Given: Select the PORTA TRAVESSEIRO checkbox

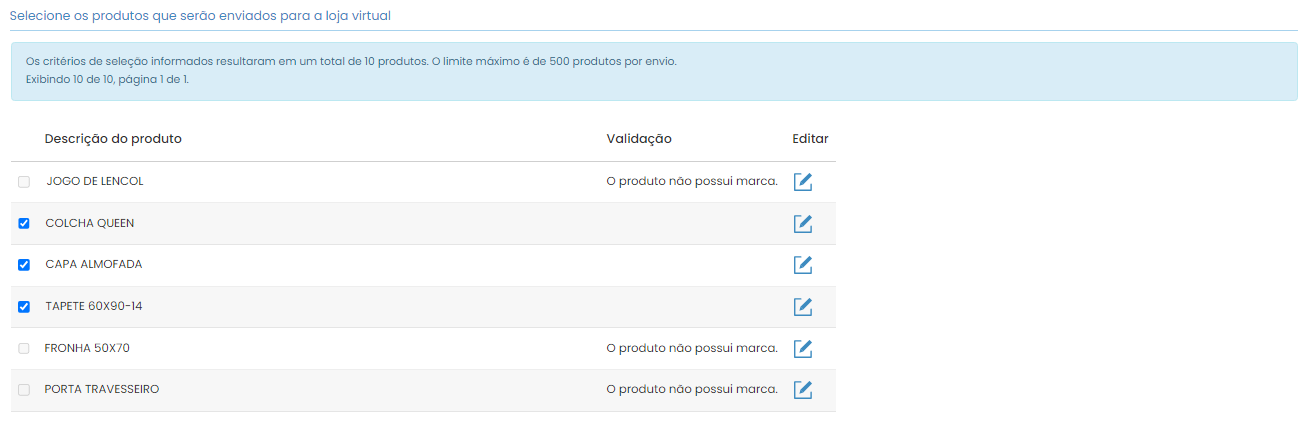Looking at the screenshot, I should (24, 390).
